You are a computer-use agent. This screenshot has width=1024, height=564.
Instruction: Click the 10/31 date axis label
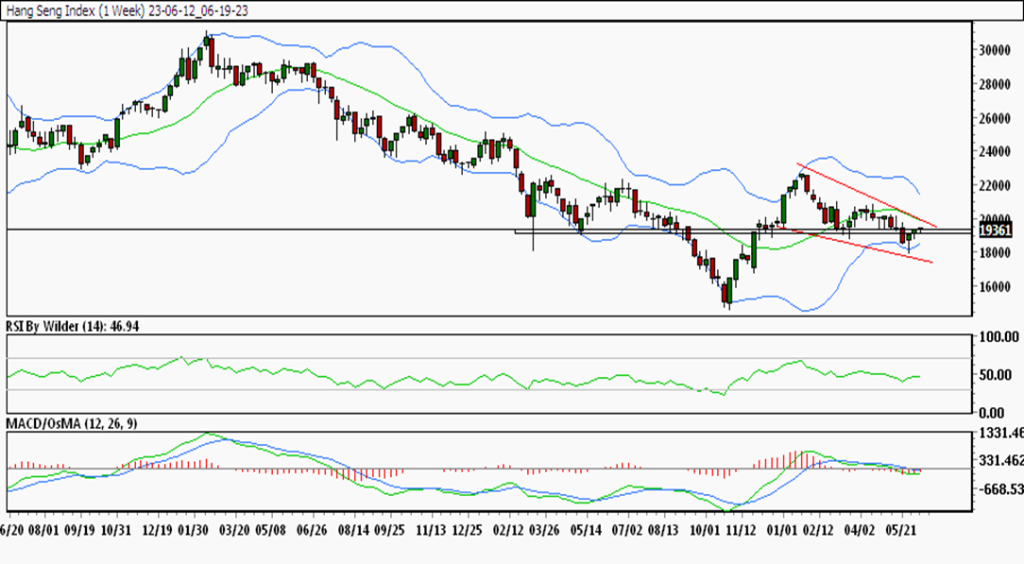coord(116,529)
